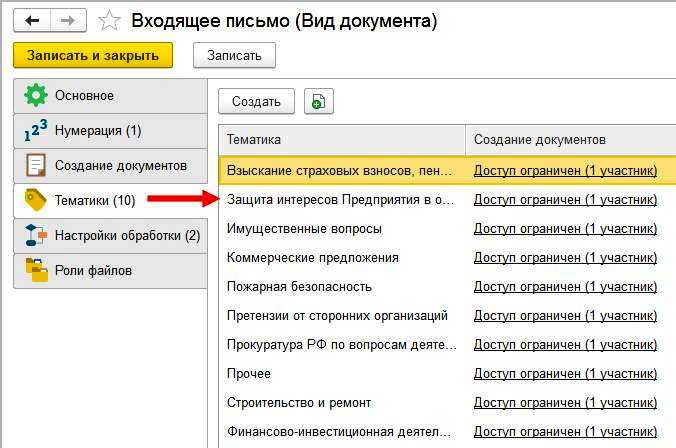Viewport: 676px width, 448px height.
Task: Open access link for Коммерческие предложения row
Action: [x=565, y=258]
